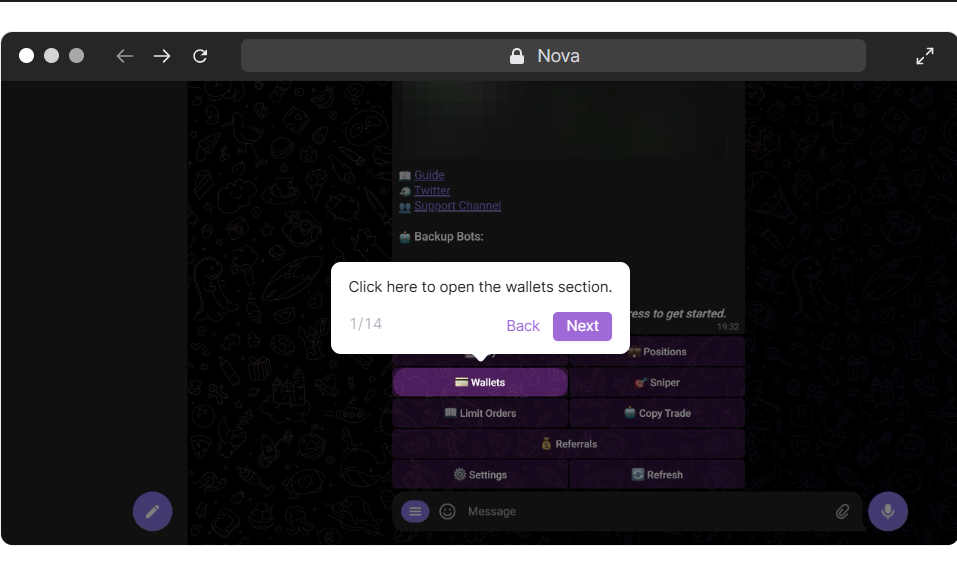Open the bot Settings button
Screen dimensions: 957x569
coord(480,475)
